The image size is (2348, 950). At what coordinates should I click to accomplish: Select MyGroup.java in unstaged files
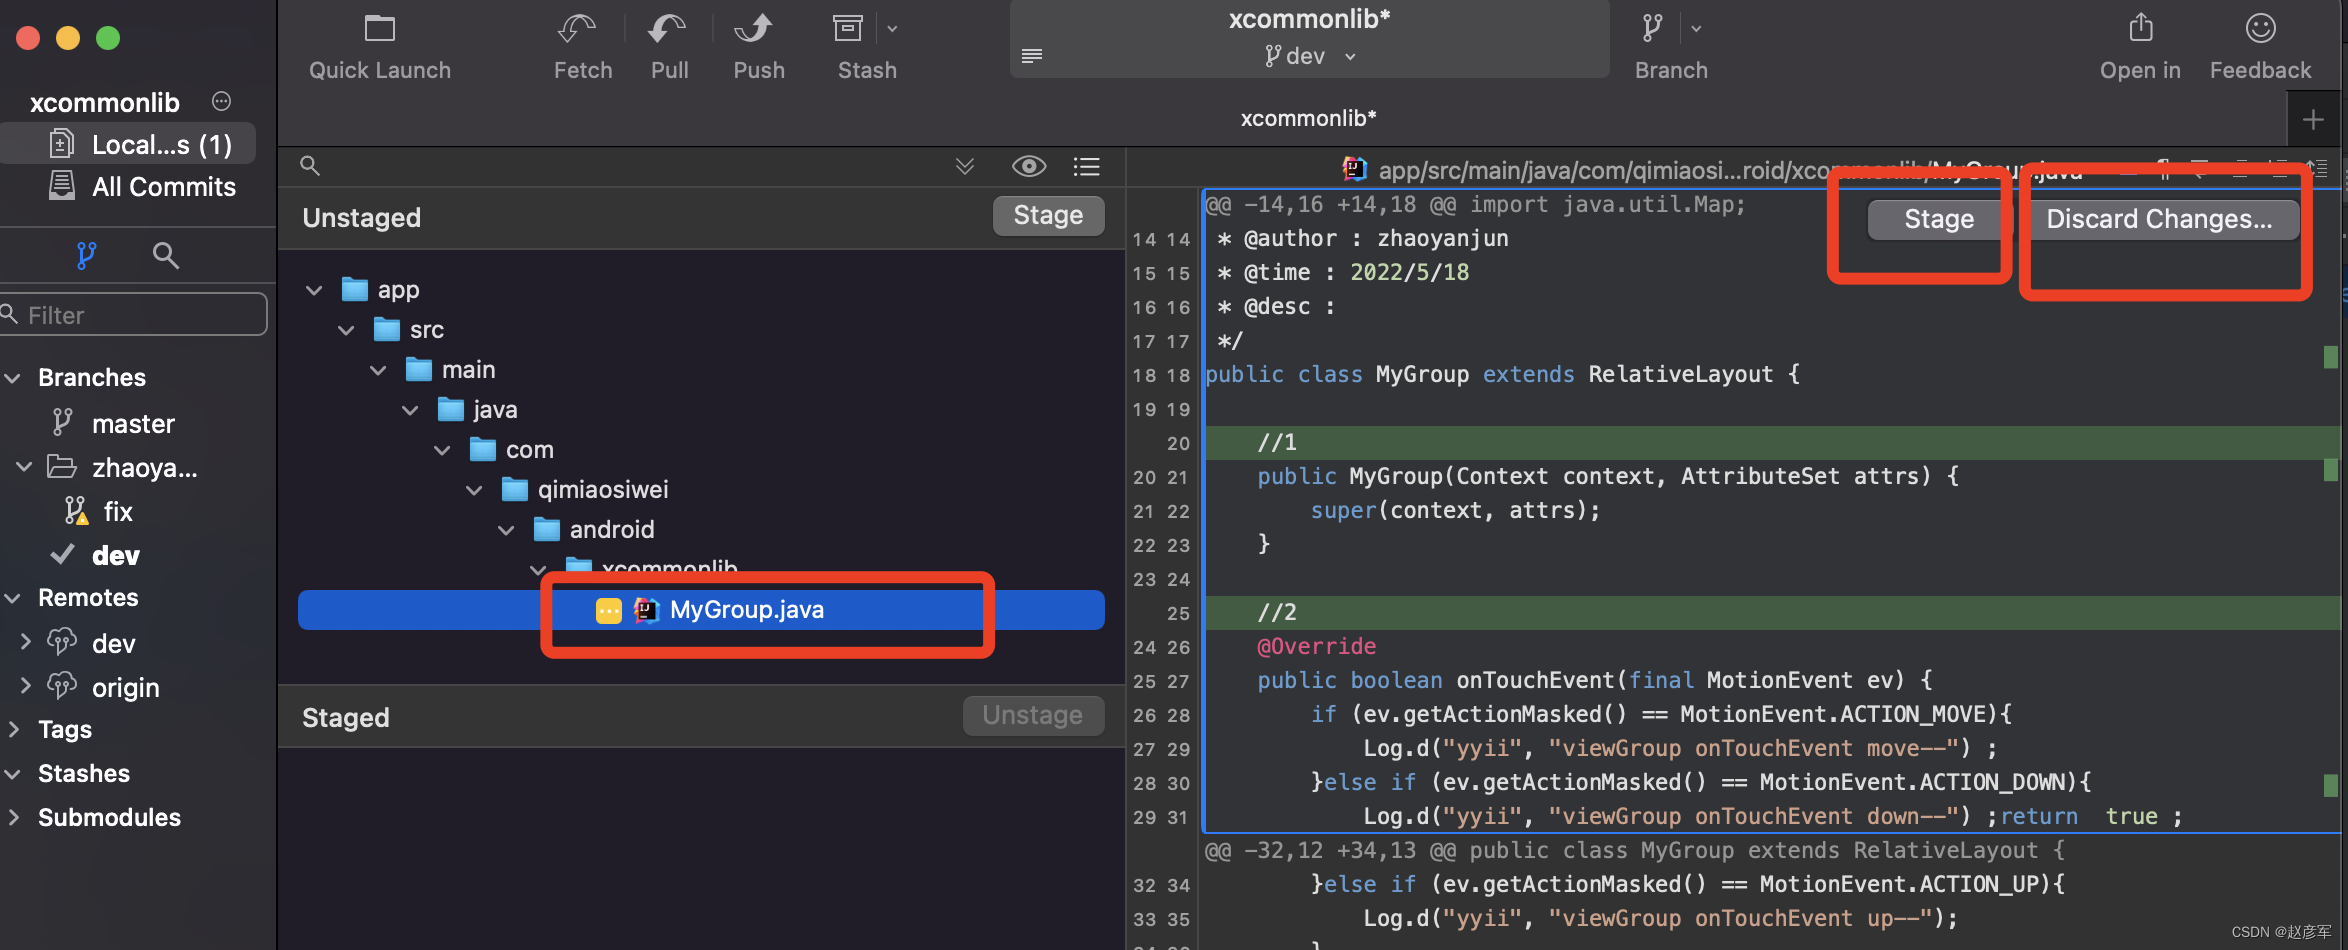pos(701,610)
